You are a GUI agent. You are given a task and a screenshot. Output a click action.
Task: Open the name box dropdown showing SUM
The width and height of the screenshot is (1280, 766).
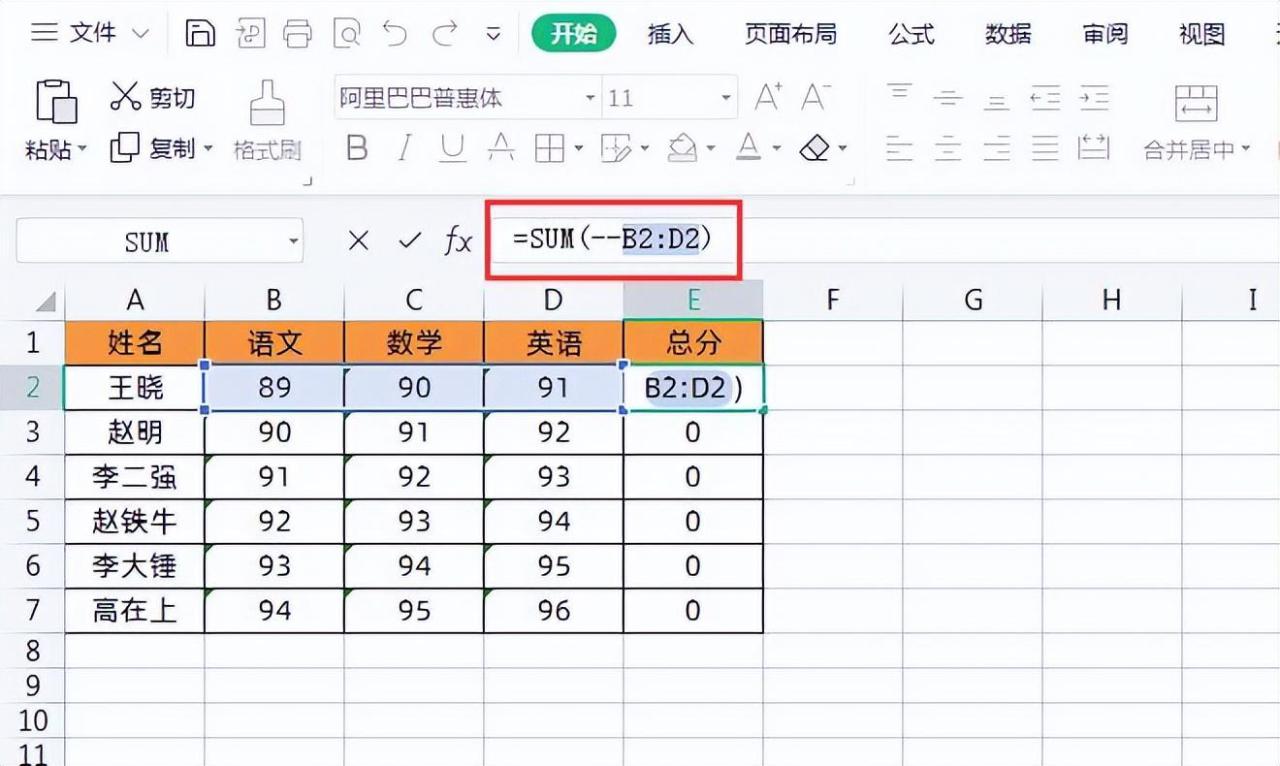(x=293, y=241)
